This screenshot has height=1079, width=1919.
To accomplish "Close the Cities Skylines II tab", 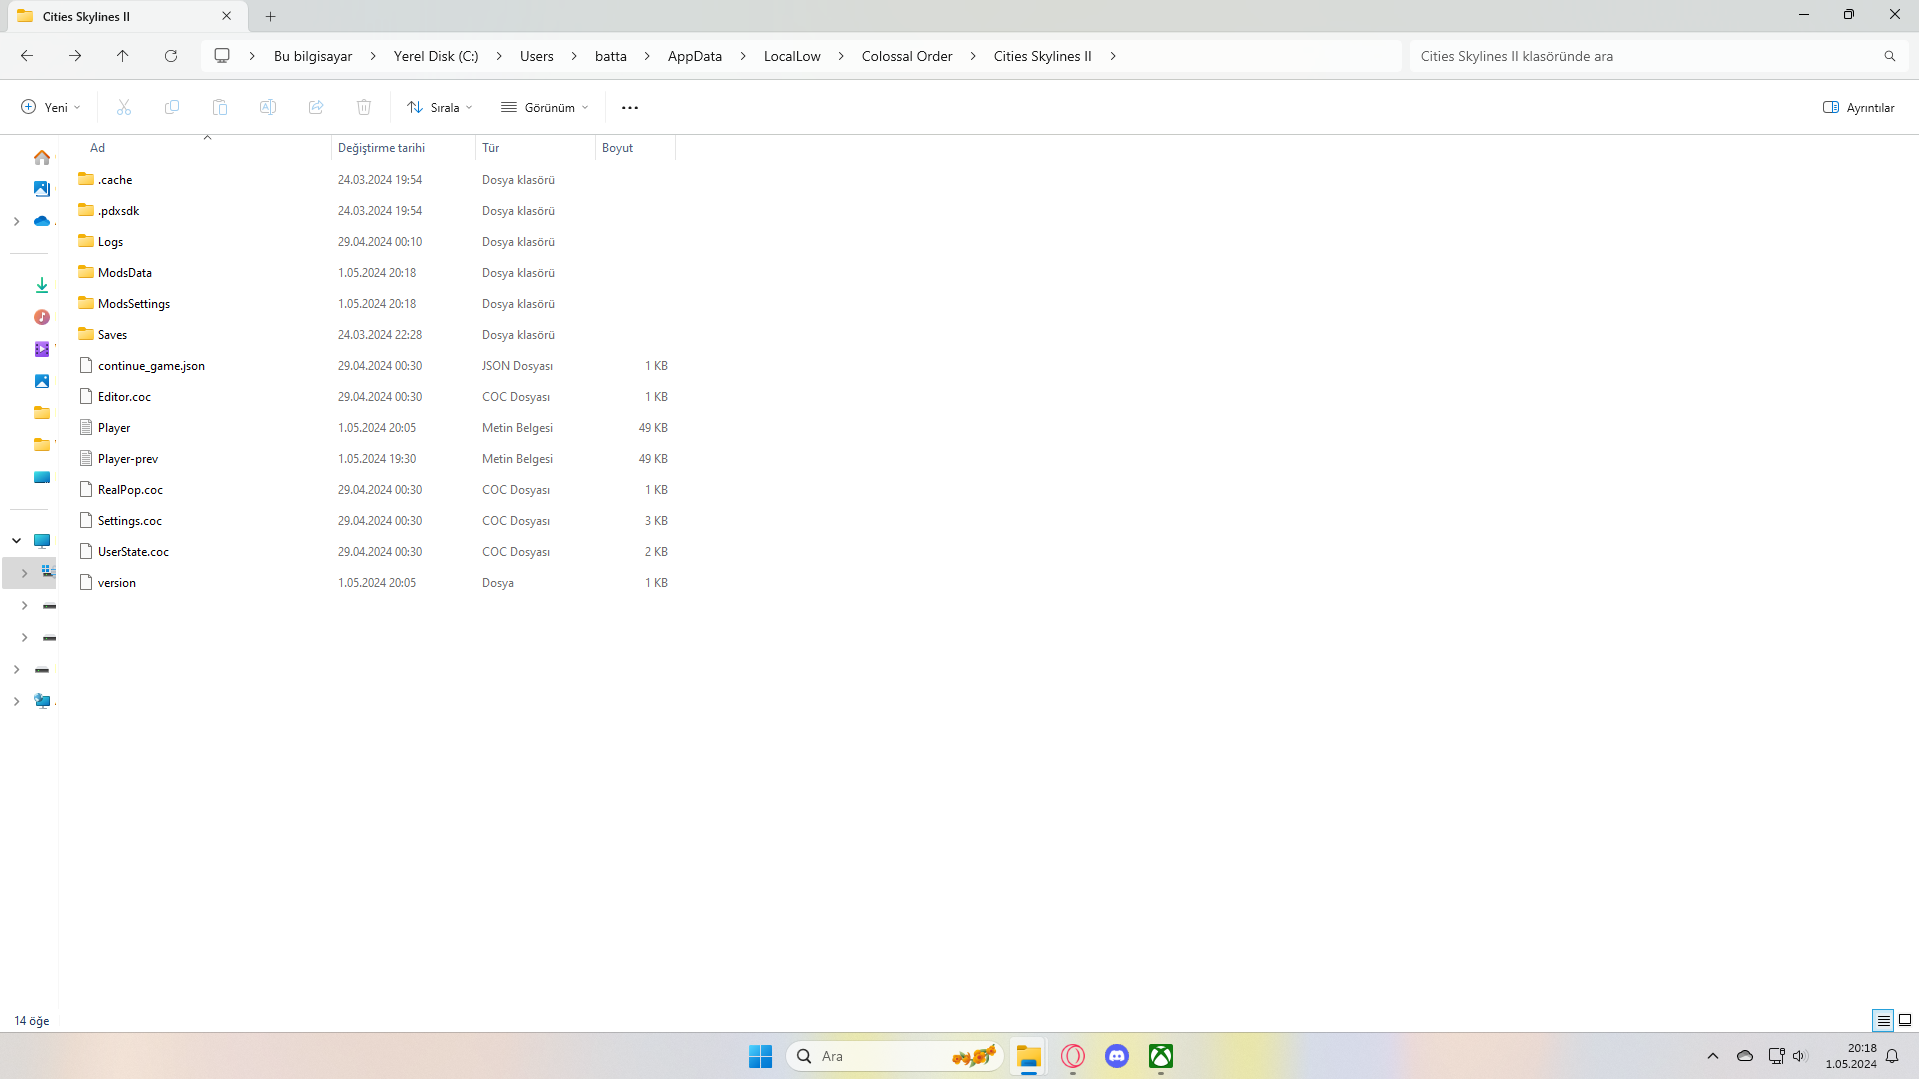I will (x=227, y=16).
